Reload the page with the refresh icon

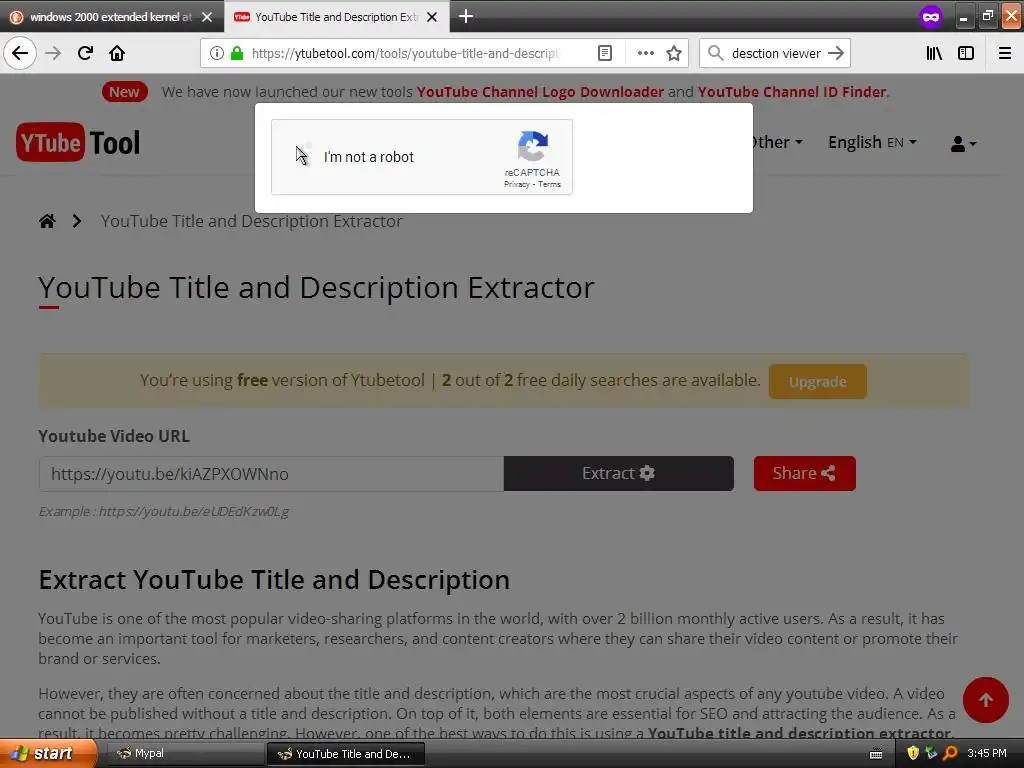coord(85,53)
